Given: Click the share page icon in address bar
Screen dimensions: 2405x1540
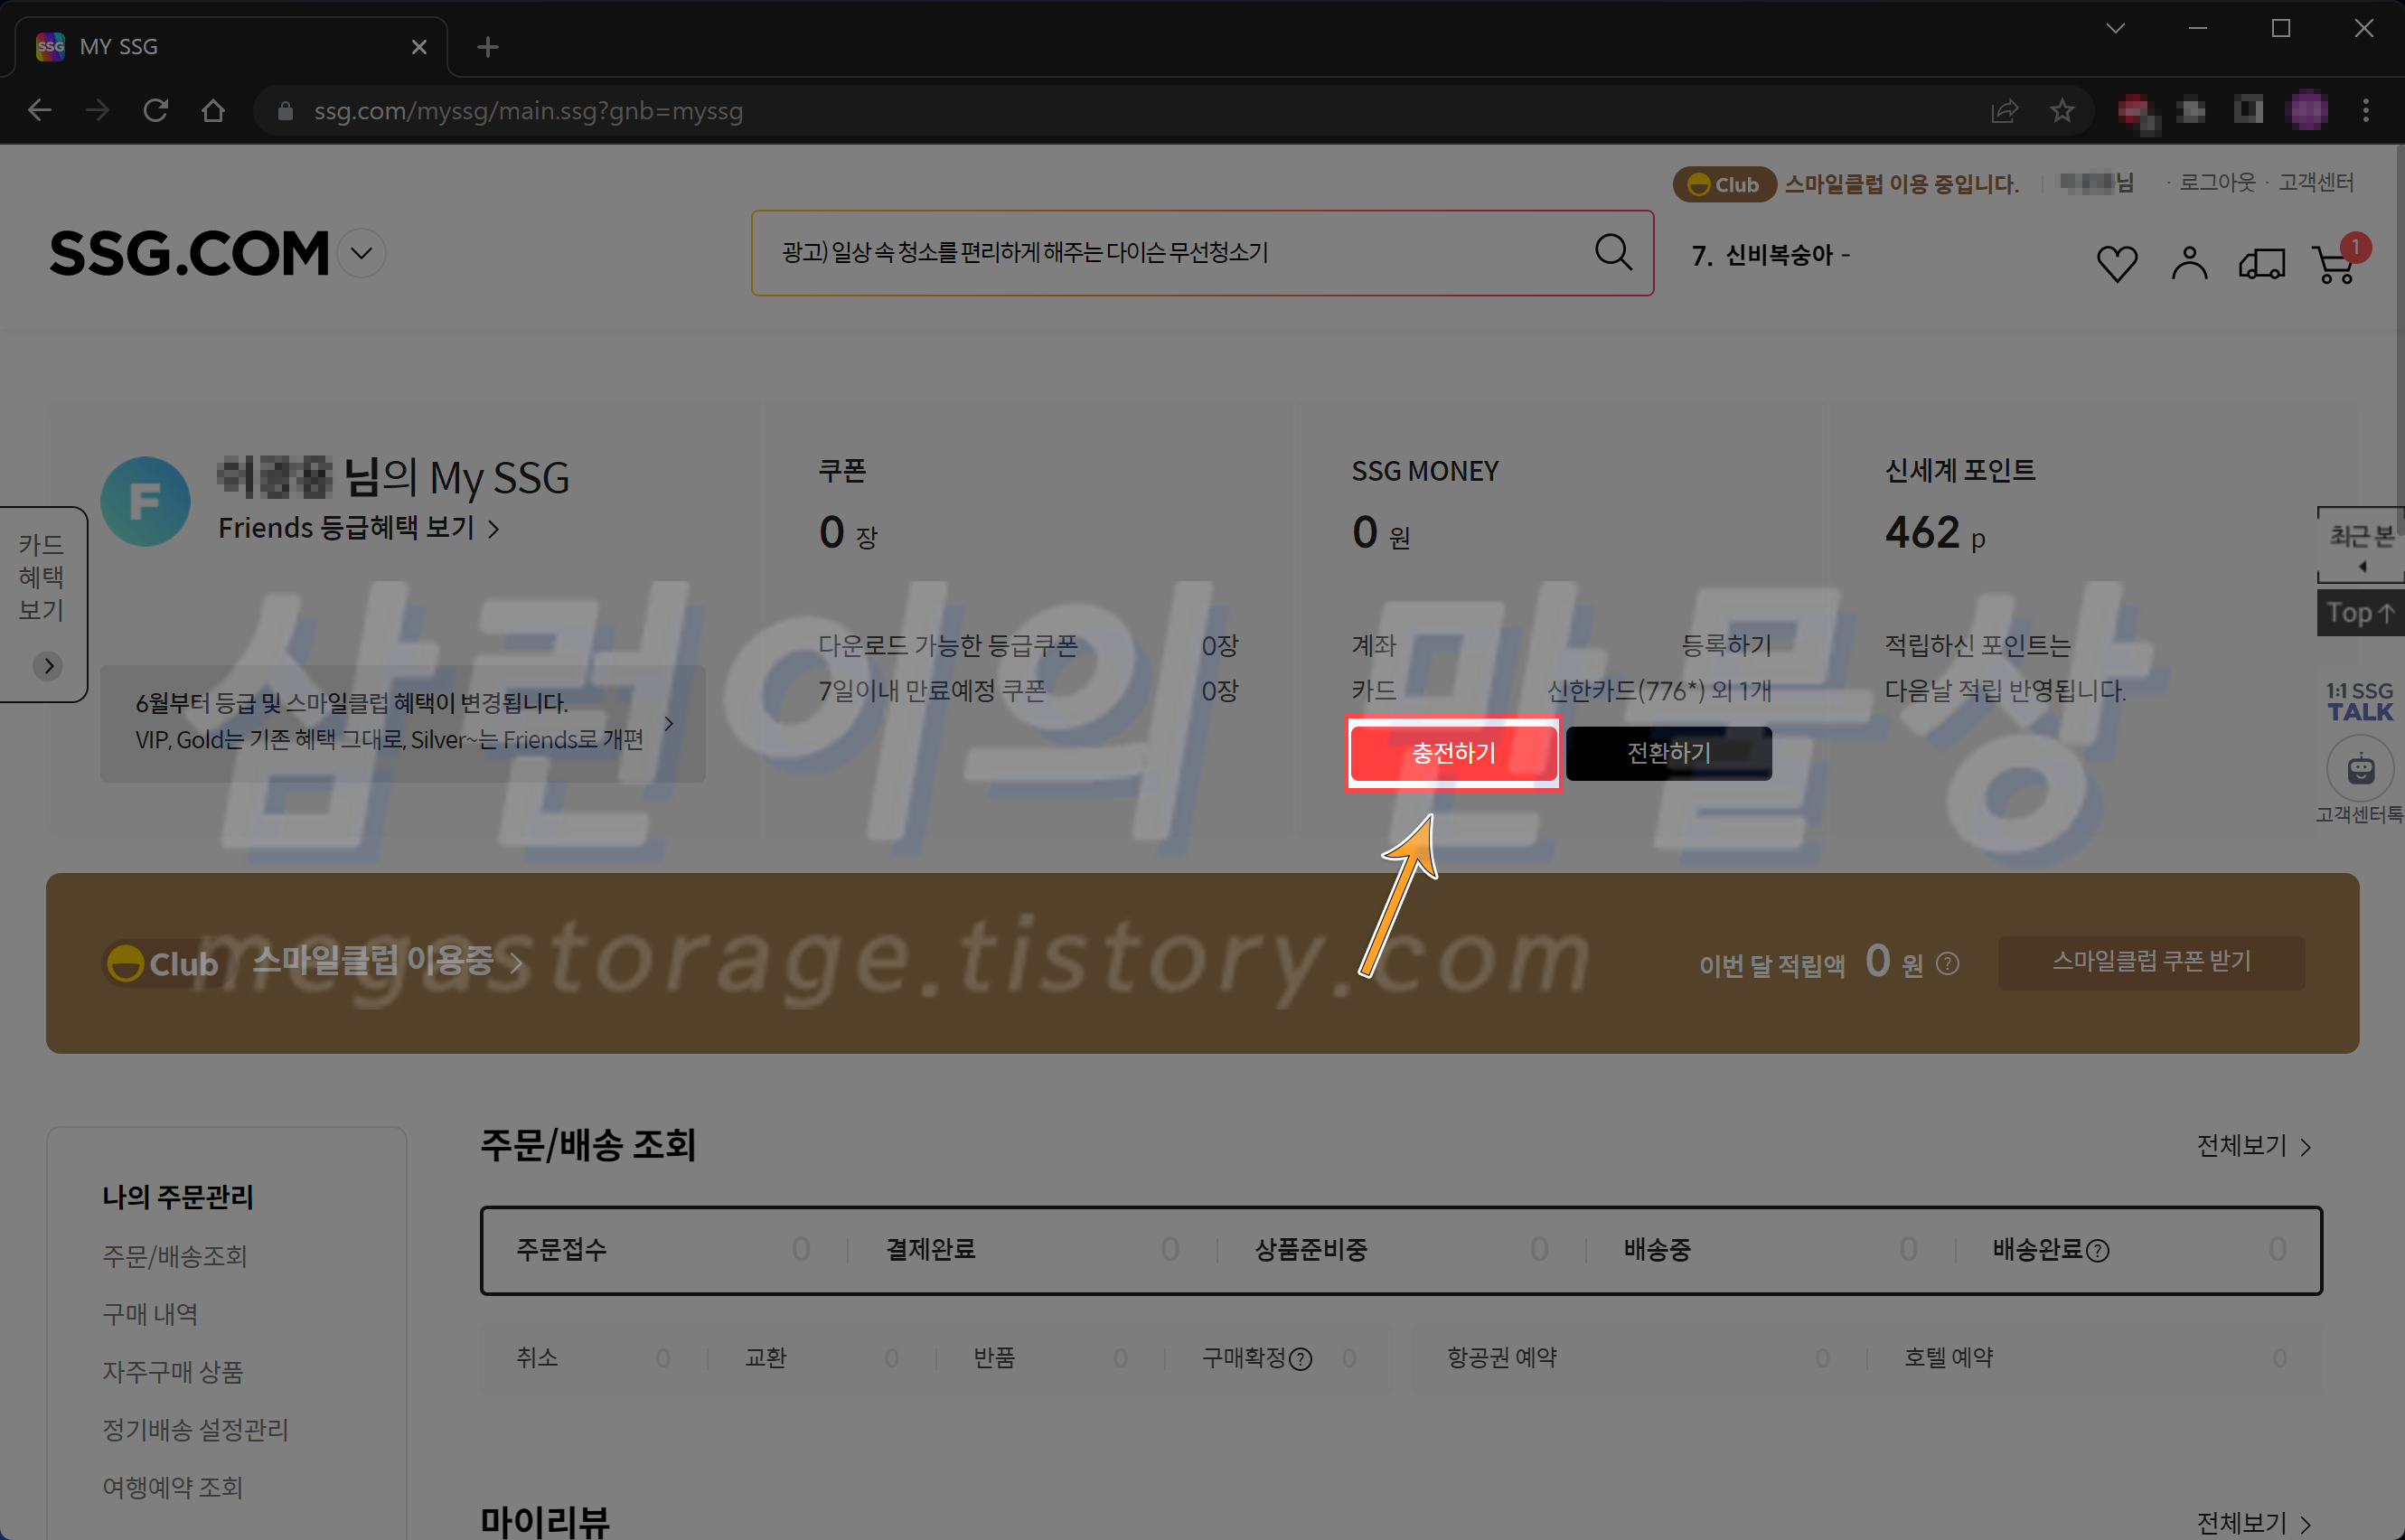Looking at the screenshot, I should 2004,110.
